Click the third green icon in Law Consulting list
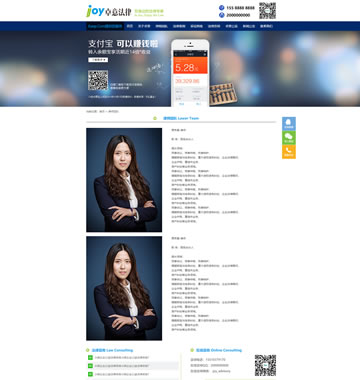The width and height of the screenshot is (360, 380). click(90, 374)
